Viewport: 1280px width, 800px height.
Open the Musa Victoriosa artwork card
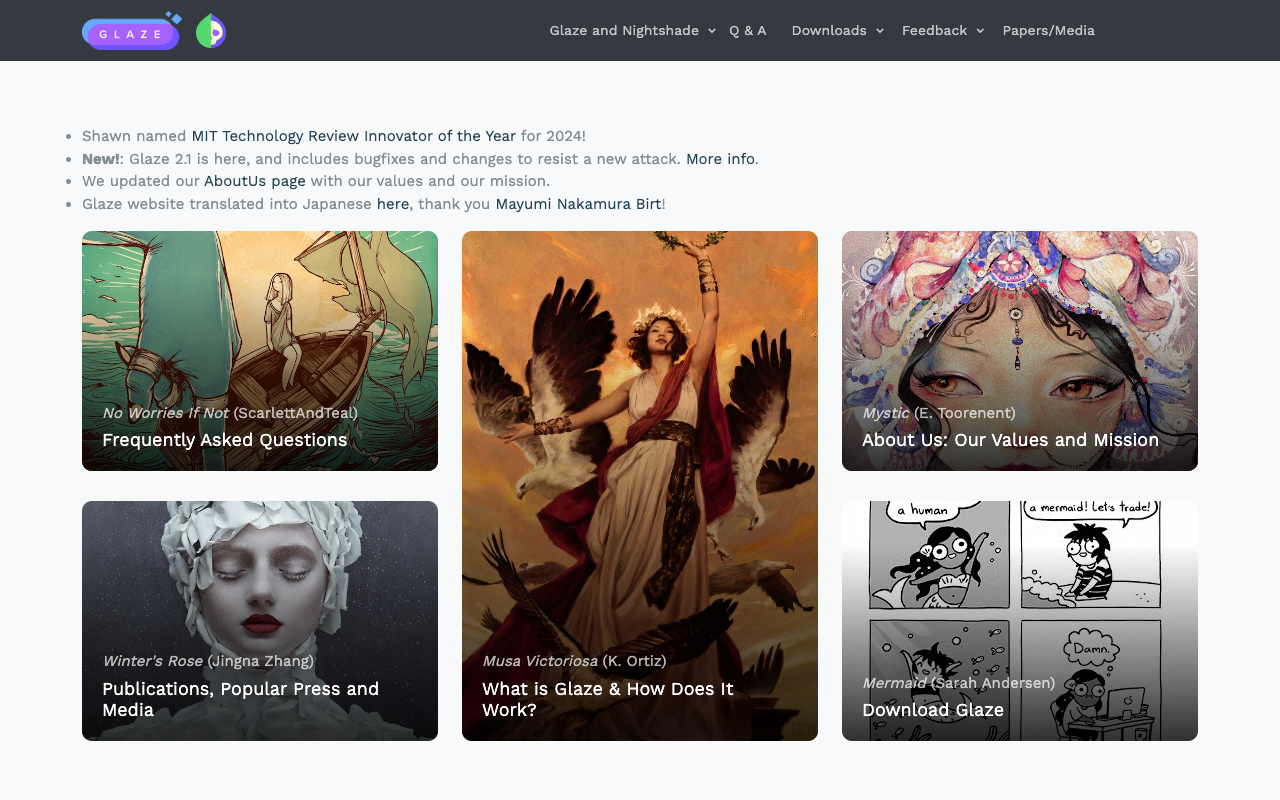(640, 486)
